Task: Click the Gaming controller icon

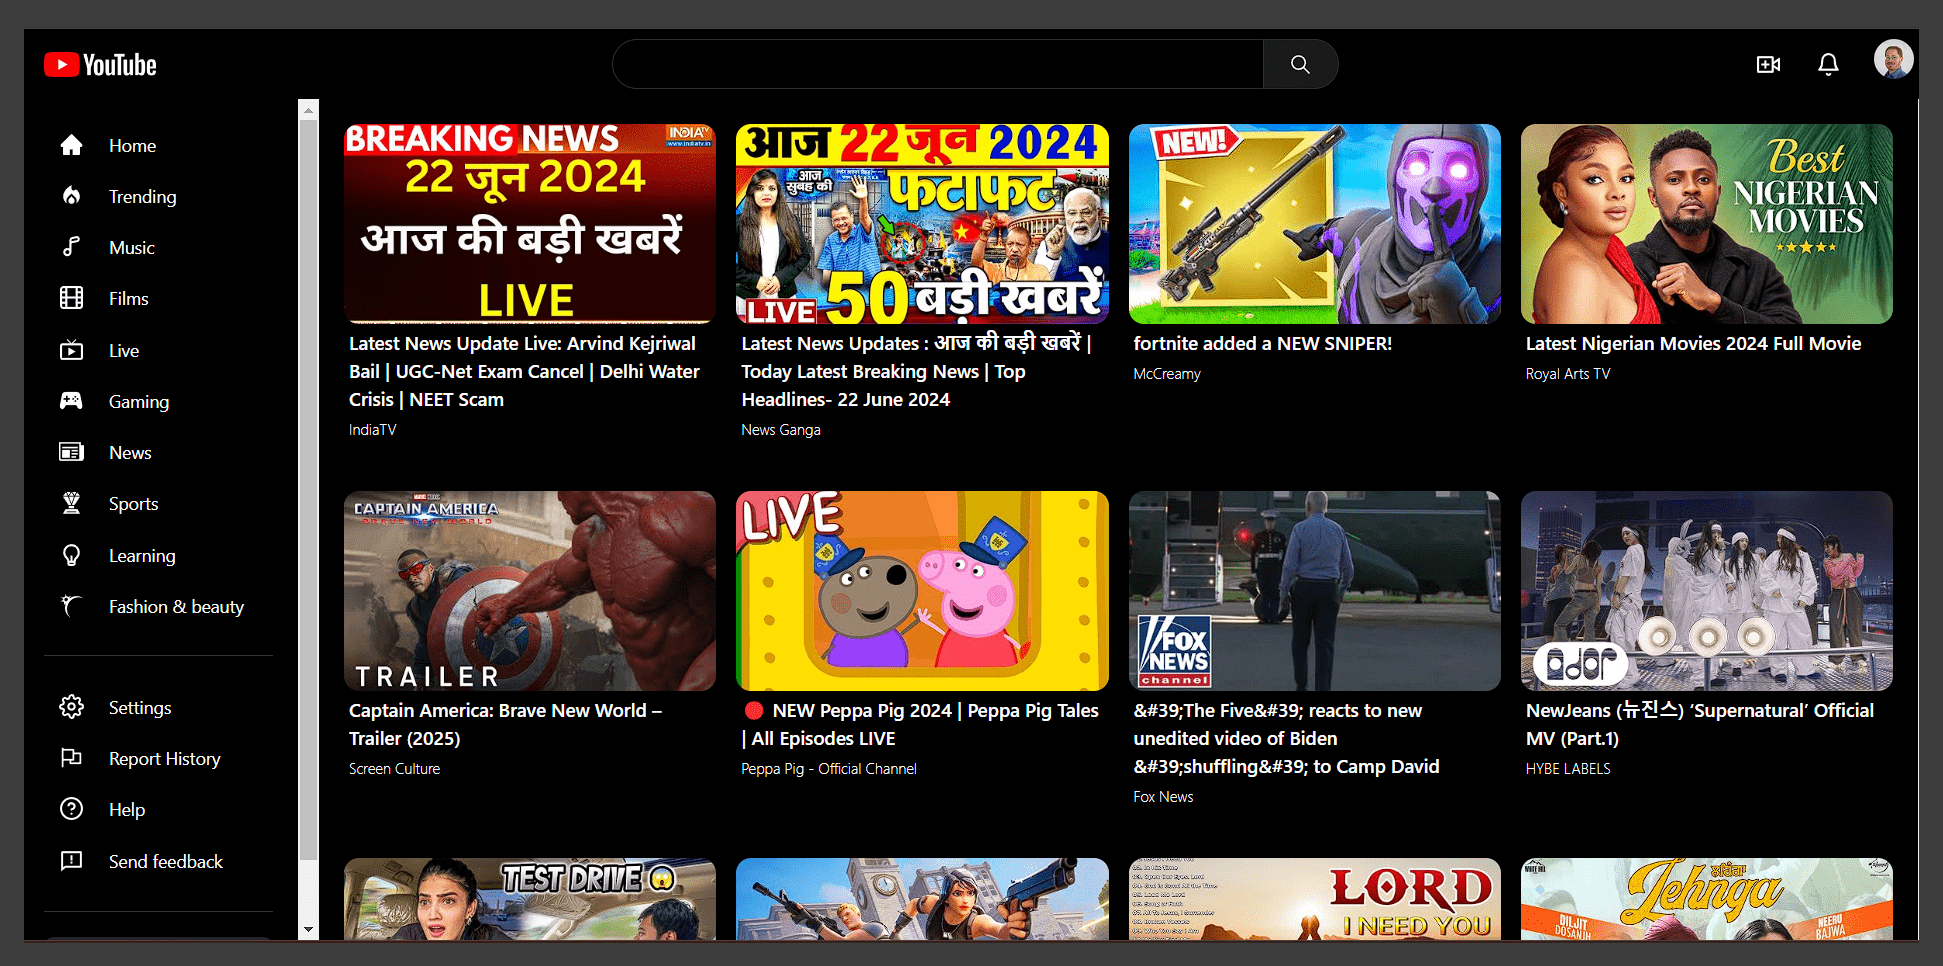Action: coord(71,401)
